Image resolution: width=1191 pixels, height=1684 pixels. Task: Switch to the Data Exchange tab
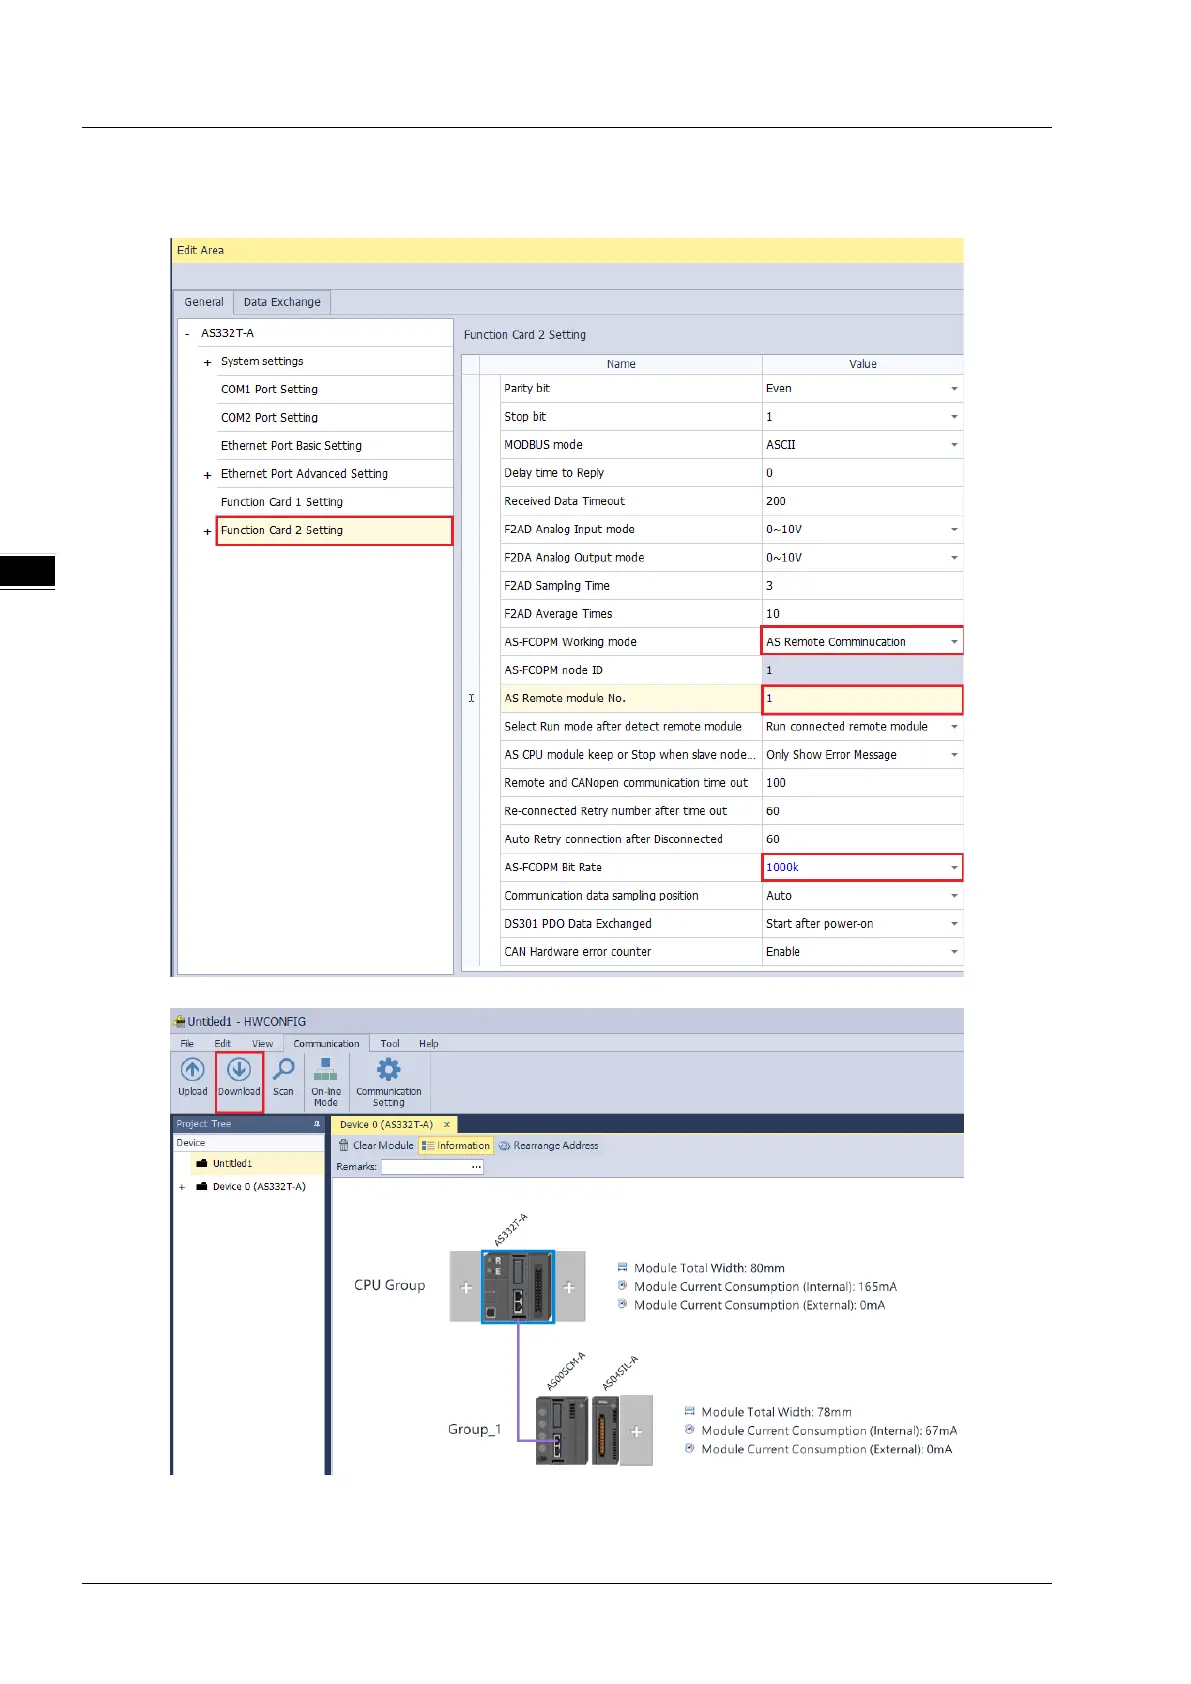(x=282, y=302)
